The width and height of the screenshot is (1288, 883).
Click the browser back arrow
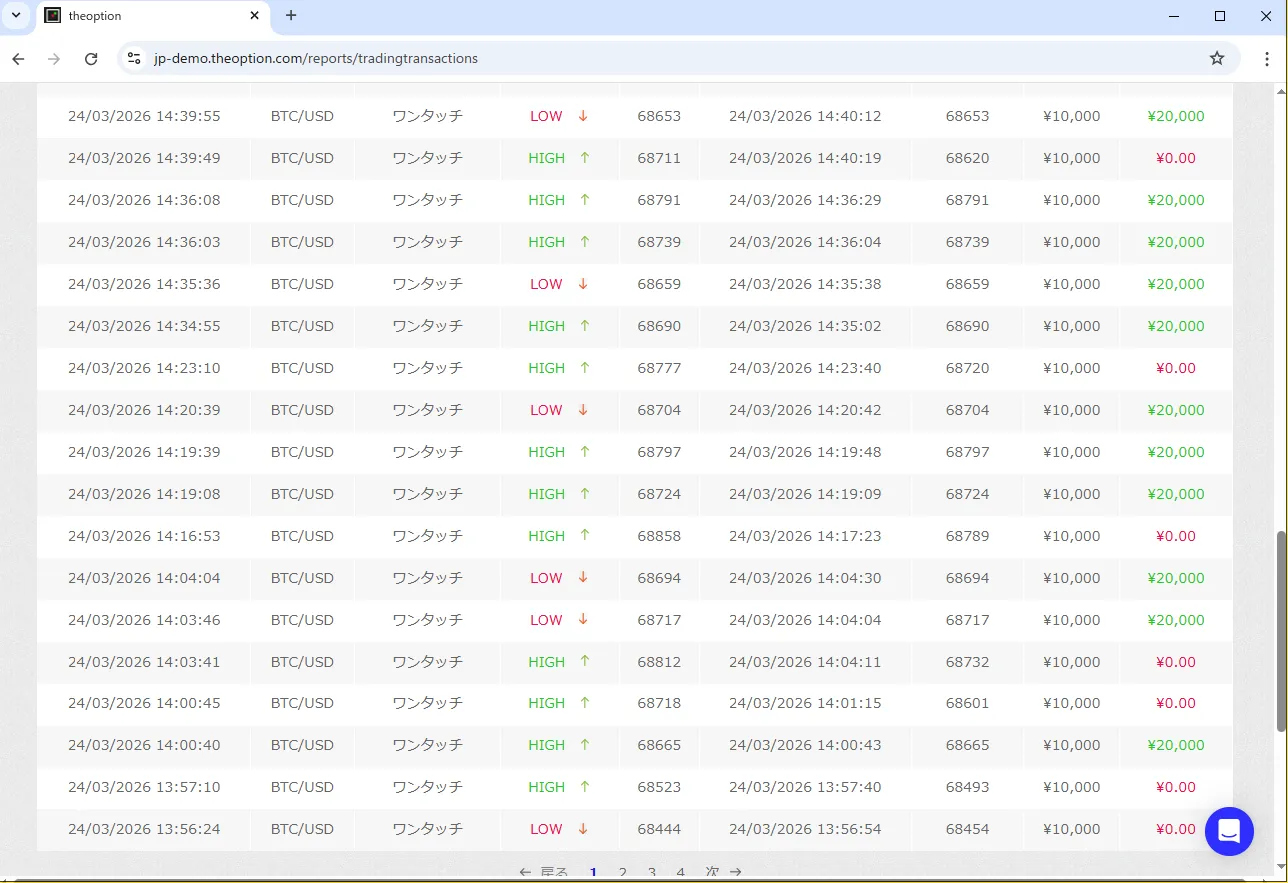[x=18, y=59]
